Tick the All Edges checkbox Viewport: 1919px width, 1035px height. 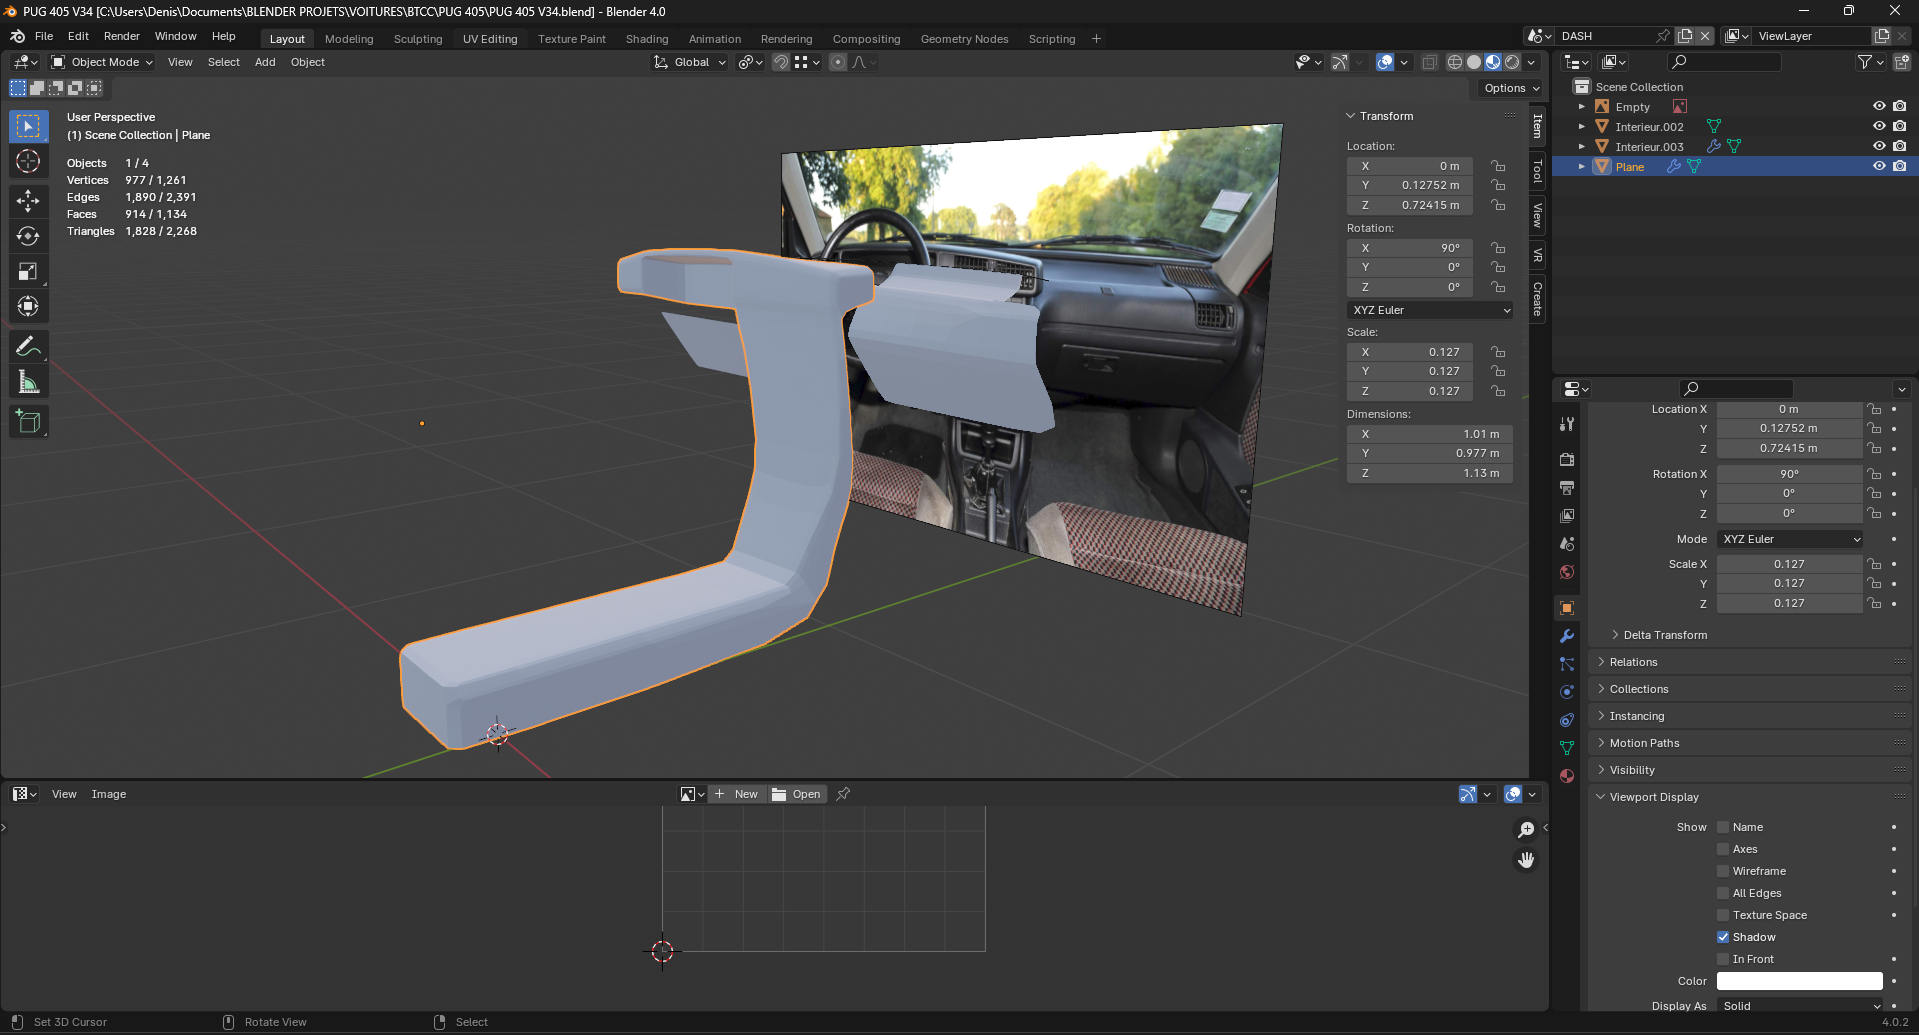(x=1723, y=893)
